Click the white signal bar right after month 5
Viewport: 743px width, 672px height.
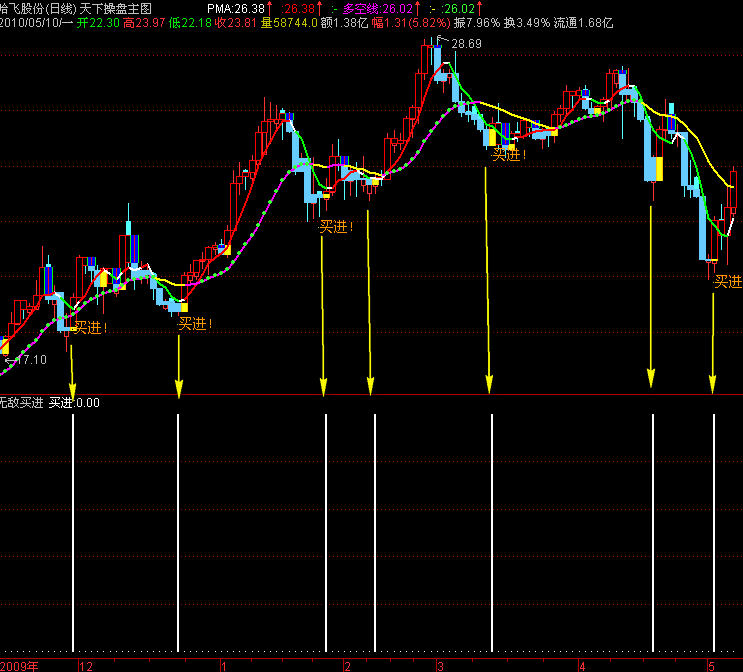[x=714, y=533]
